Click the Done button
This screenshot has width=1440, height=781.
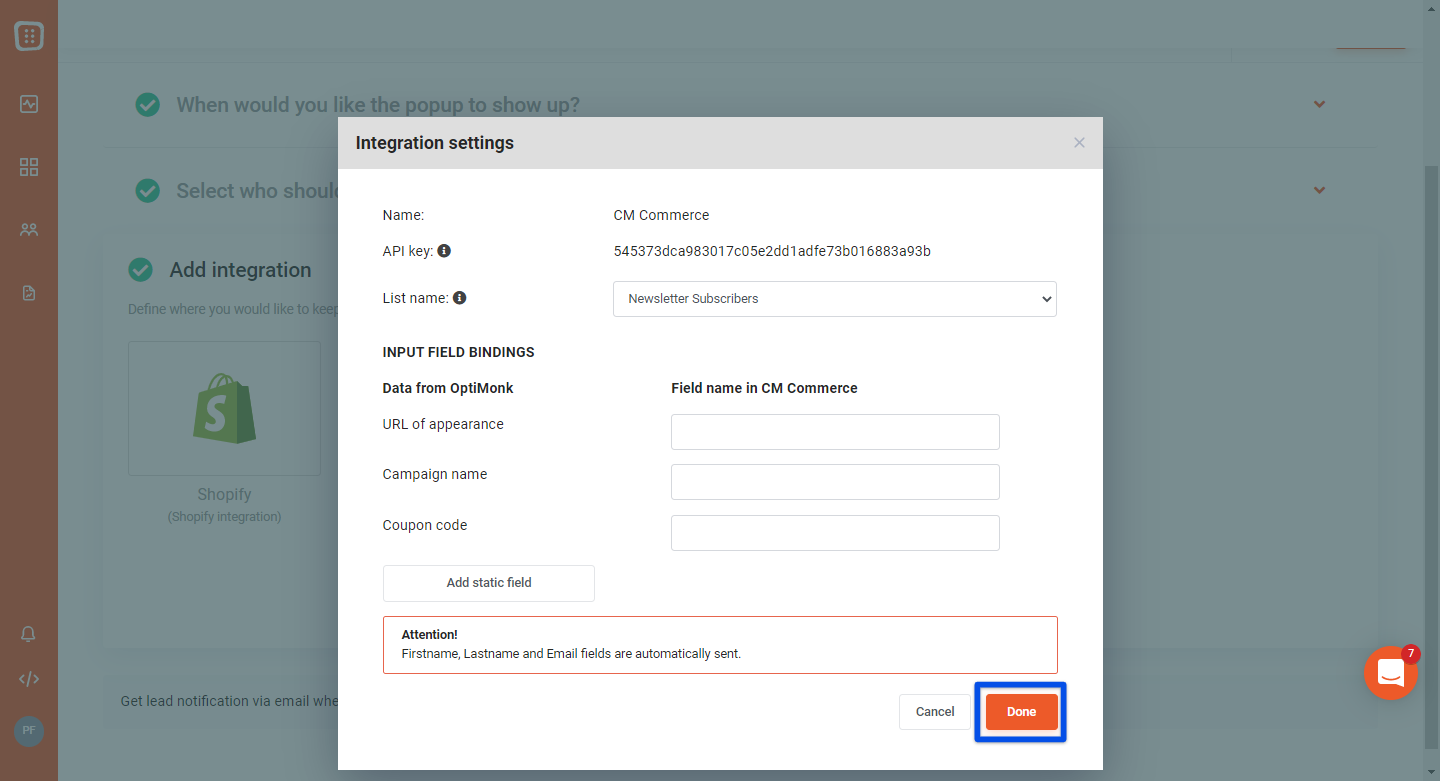[1021, 712]
